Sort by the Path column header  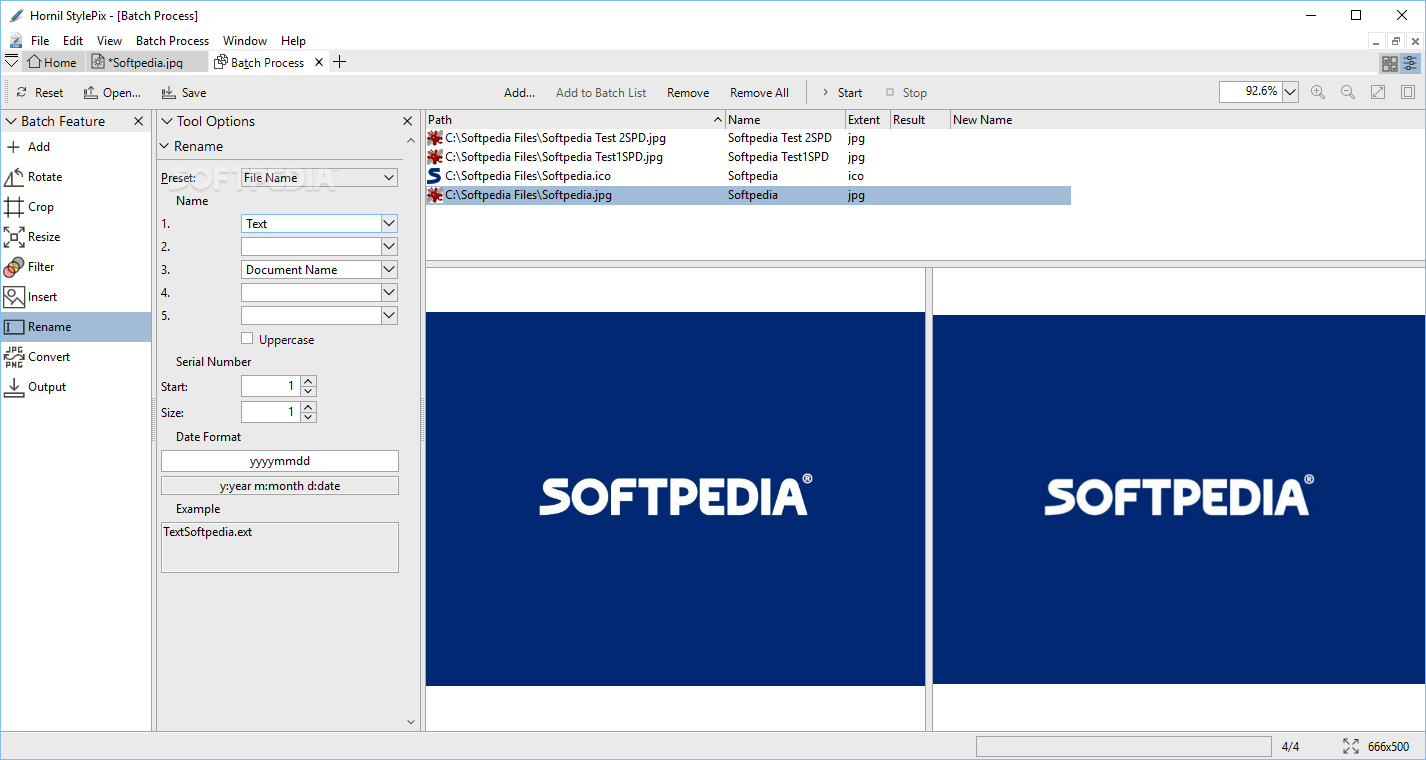[x=575, y=120]
